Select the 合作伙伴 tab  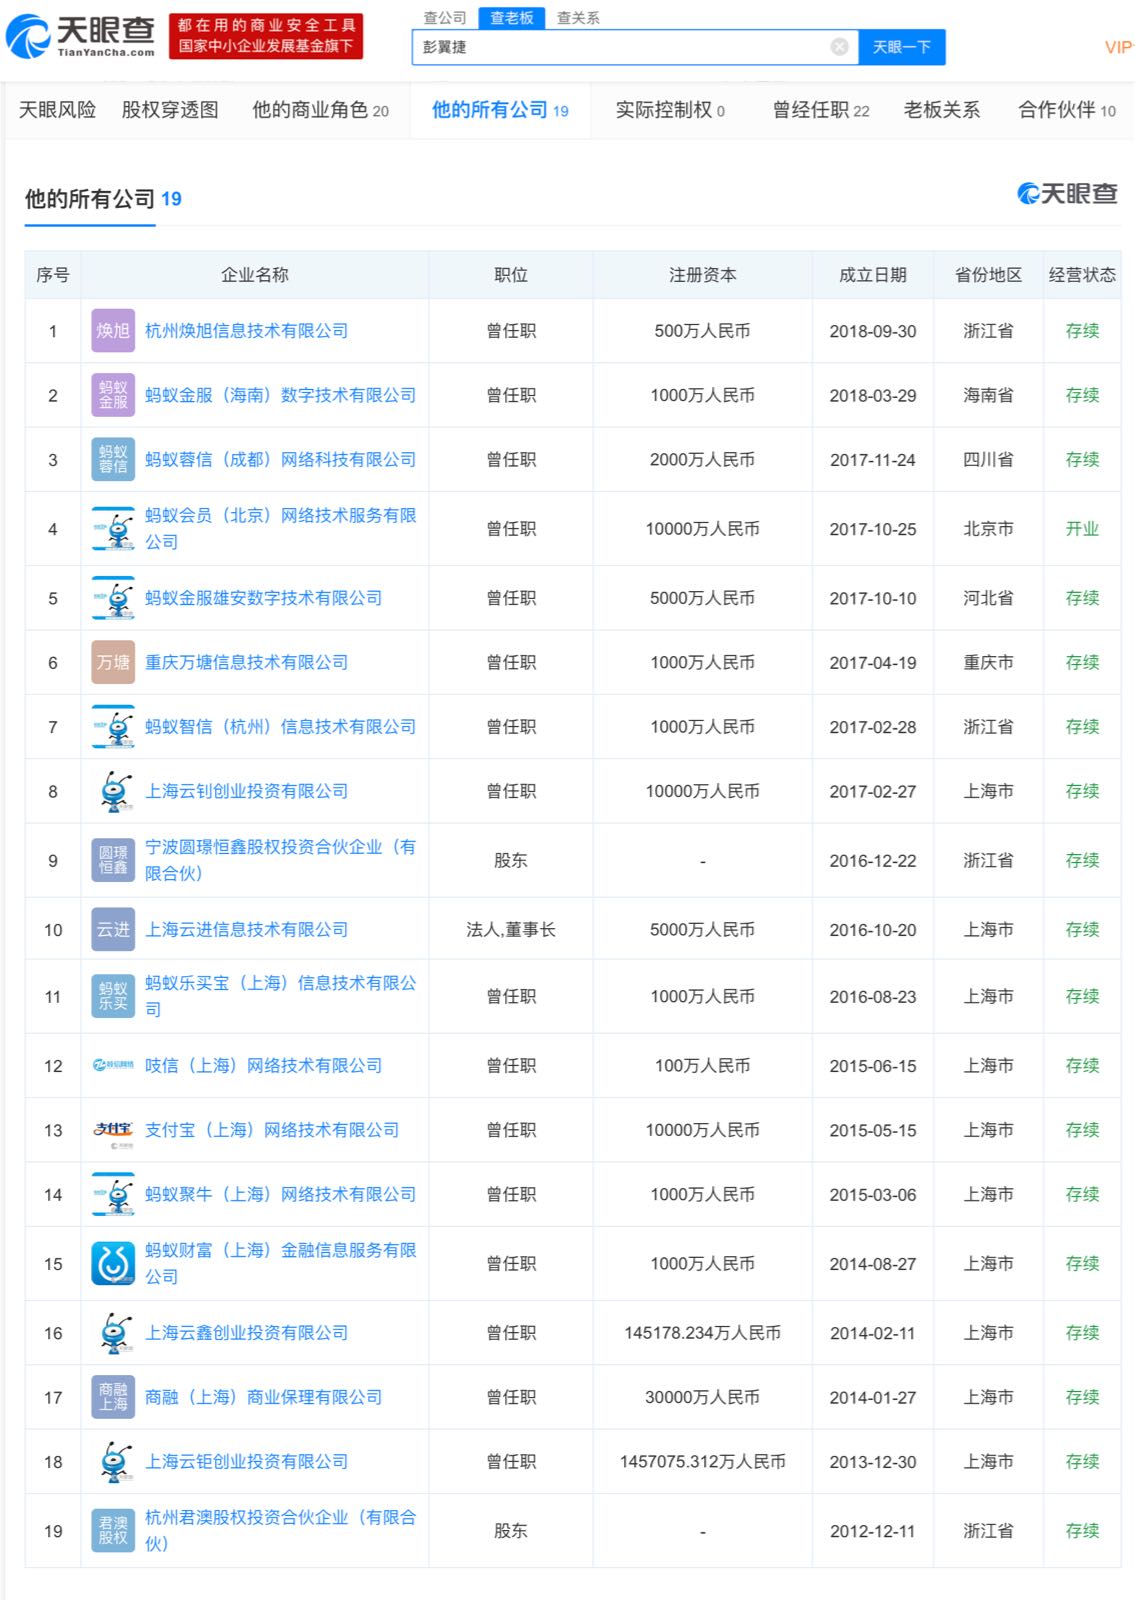[1066, 110]
